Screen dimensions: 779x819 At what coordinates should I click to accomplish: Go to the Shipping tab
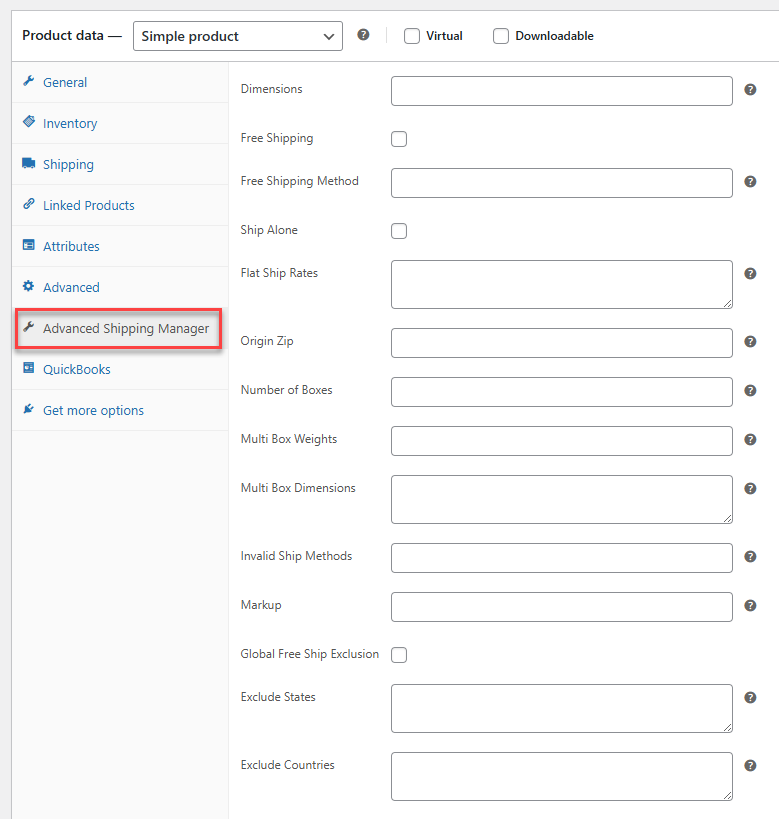coord(120,164)
